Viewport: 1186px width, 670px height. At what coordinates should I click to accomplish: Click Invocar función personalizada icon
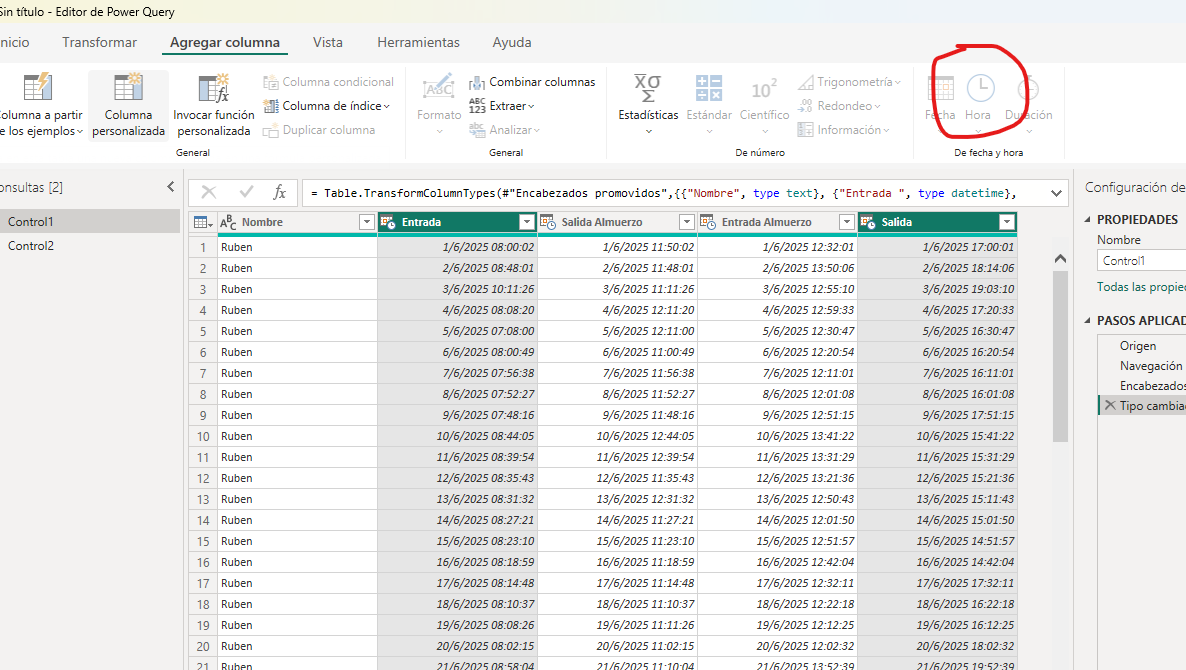(214, 88)
